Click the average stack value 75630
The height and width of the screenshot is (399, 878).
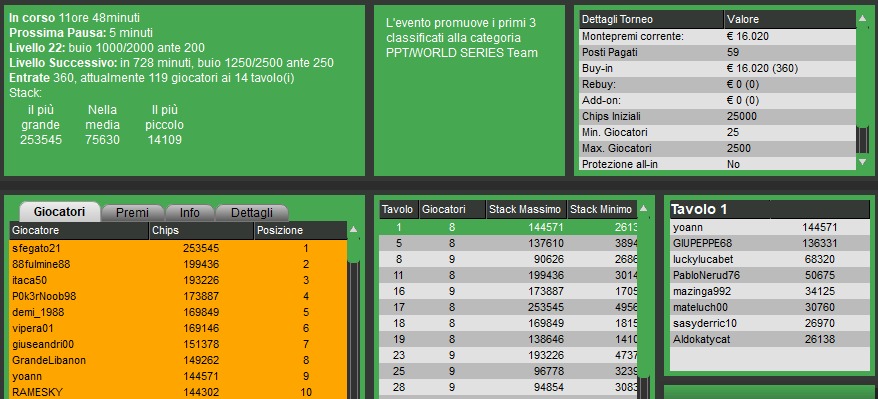(x=102, y=140)
